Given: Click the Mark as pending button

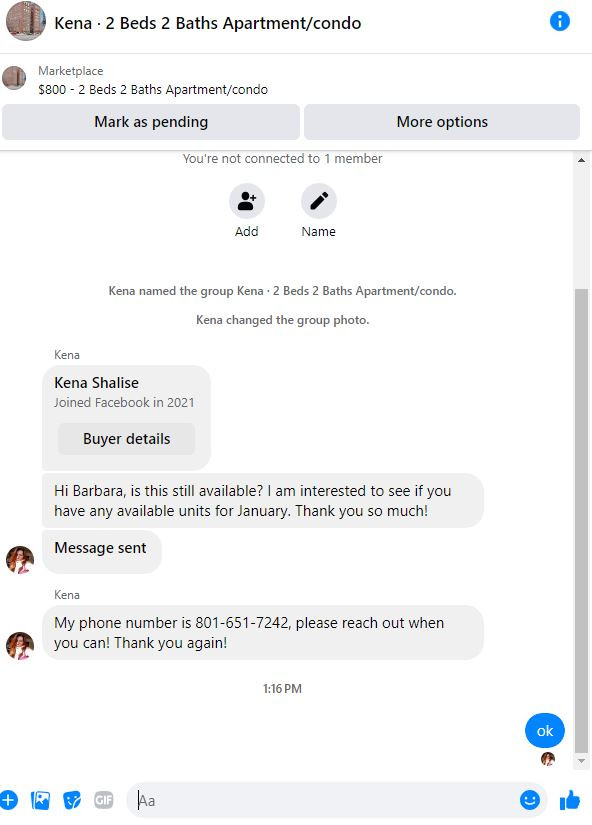Looking at the screenshot, I should point(151,122).
